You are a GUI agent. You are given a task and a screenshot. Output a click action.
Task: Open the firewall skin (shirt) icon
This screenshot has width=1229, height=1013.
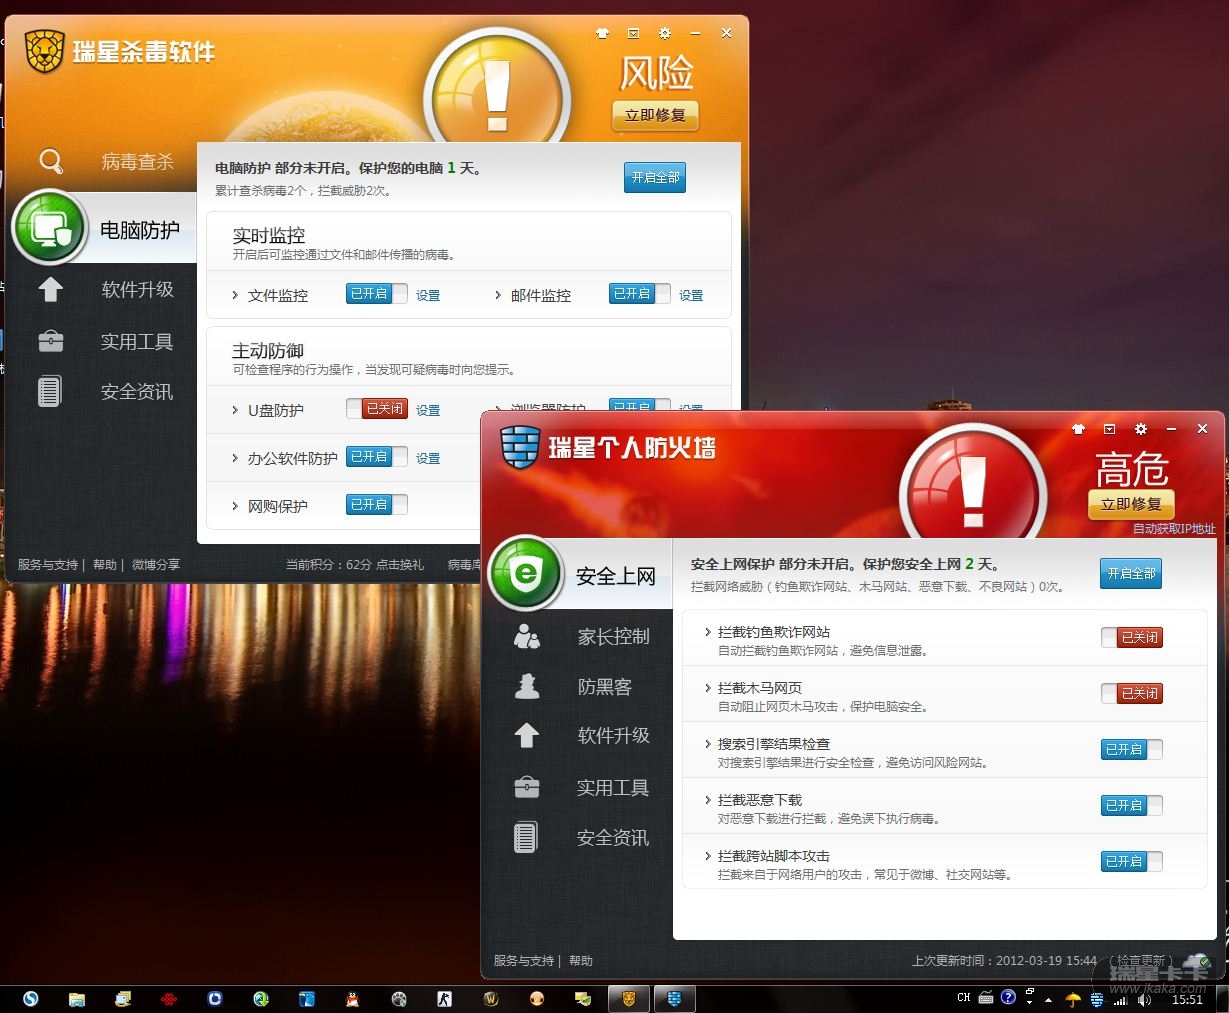tap(1078, 429)
